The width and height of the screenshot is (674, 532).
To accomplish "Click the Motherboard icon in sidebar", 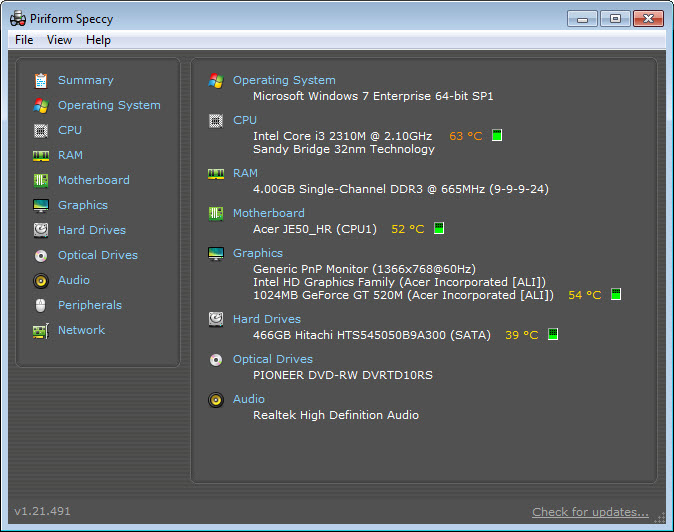I will (x=41, y=180).
